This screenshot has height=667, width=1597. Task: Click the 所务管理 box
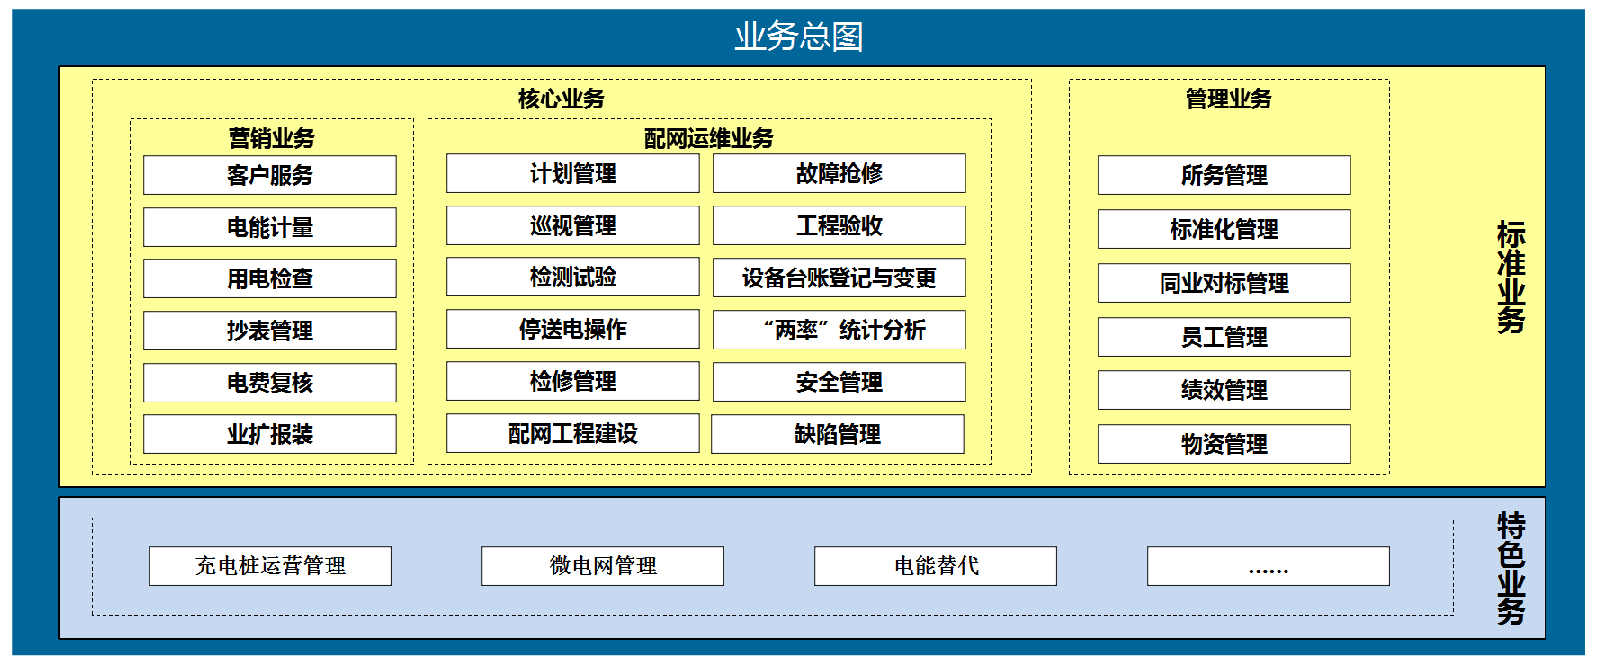(1224, 176)
